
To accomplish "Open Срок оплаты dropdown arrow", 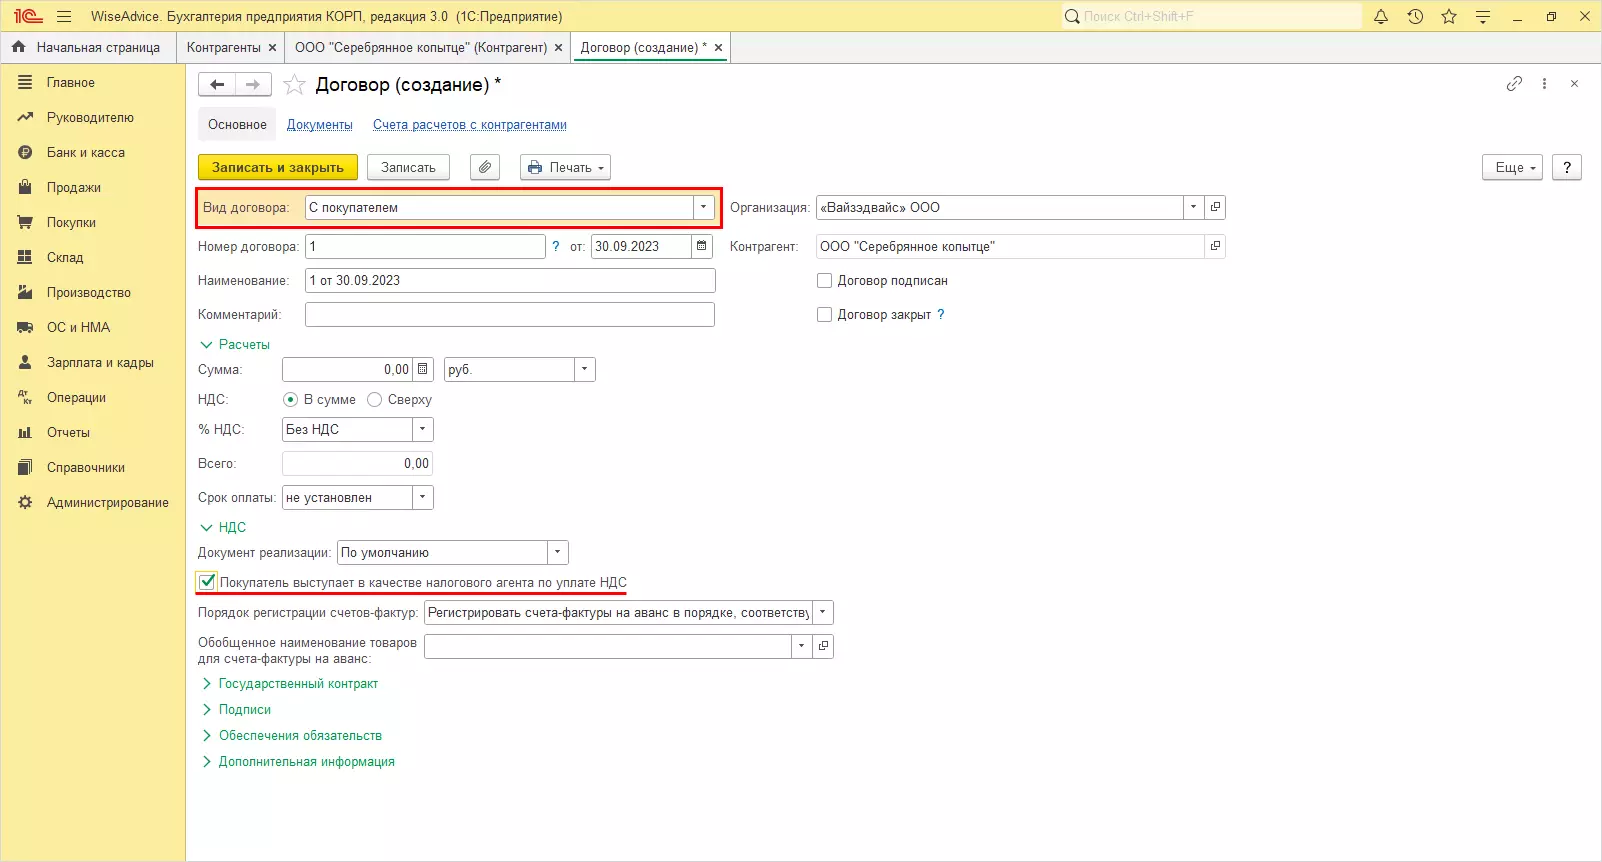I will coord(423,497).
